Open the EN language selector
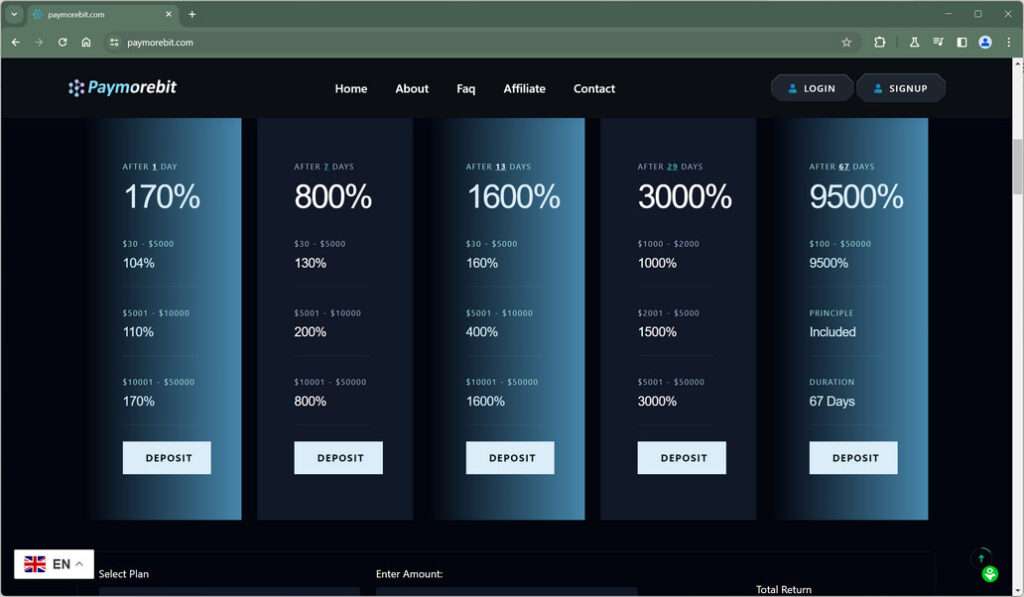Viewport: 1024px width, 597px height. click(x=54, y=564)
